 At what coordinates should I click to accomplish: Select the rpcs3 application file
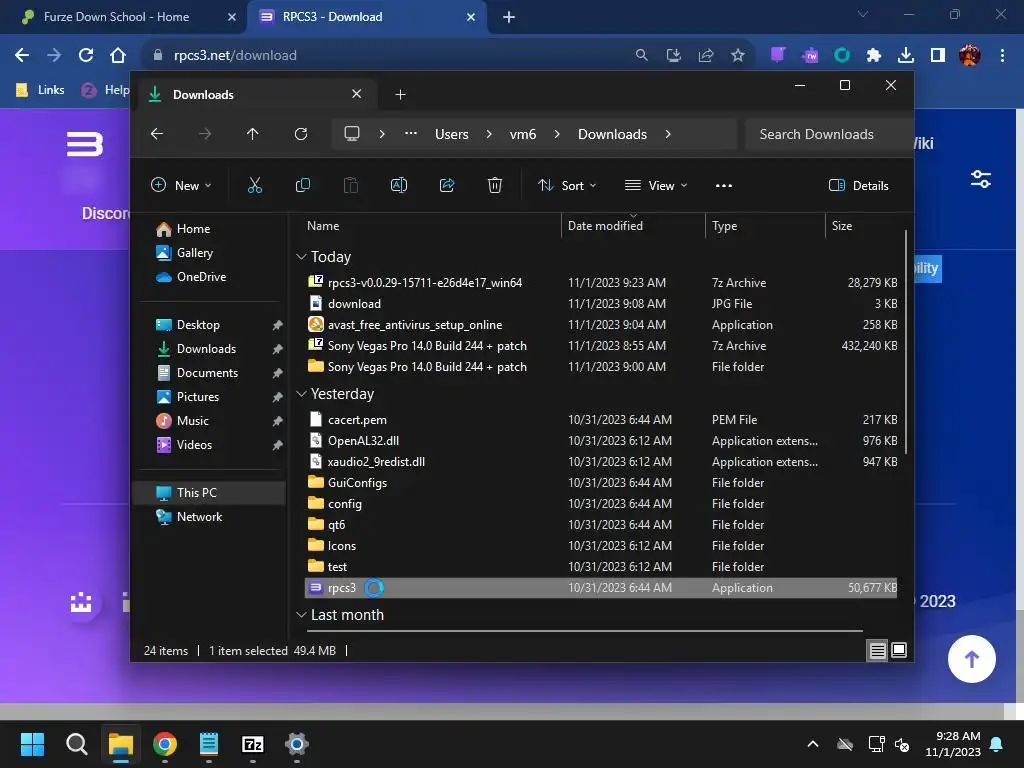601,588
